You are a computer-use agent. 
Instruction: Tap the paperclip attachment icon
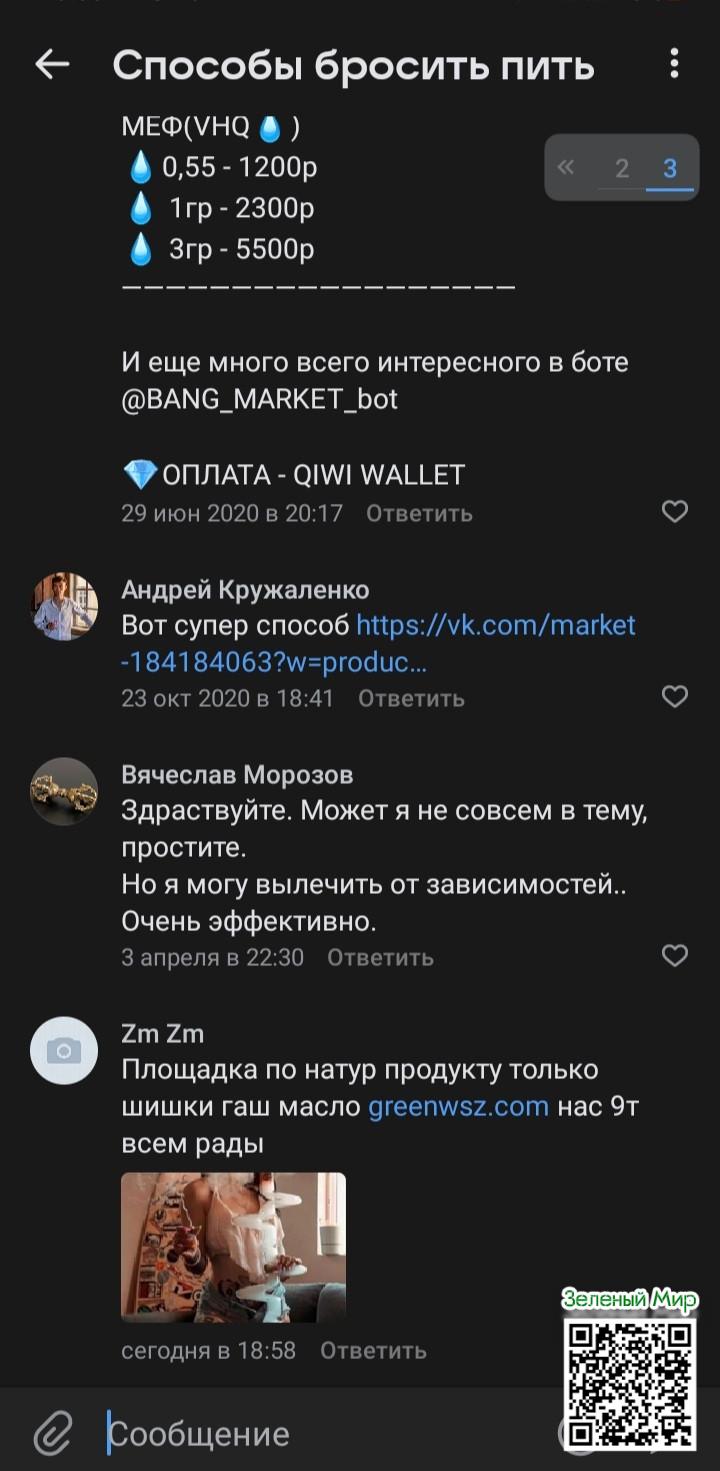[52, 1434]
